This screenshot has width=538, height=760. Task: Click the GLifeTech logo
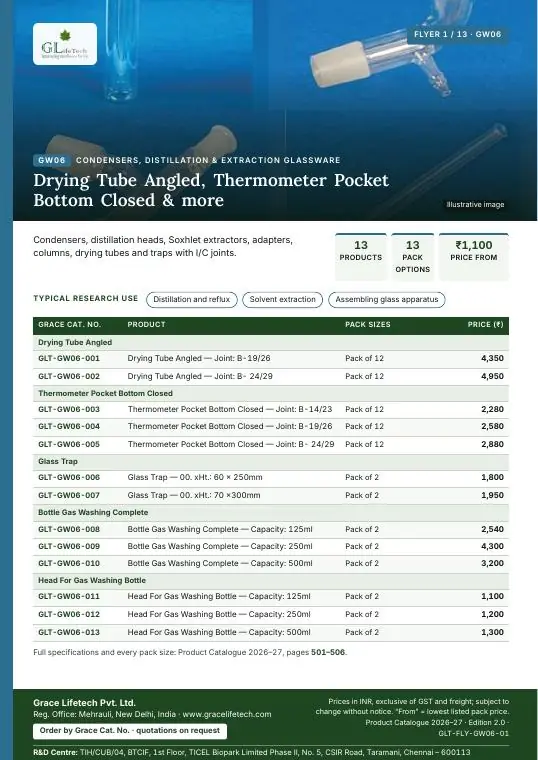click(x=65, y=44)
